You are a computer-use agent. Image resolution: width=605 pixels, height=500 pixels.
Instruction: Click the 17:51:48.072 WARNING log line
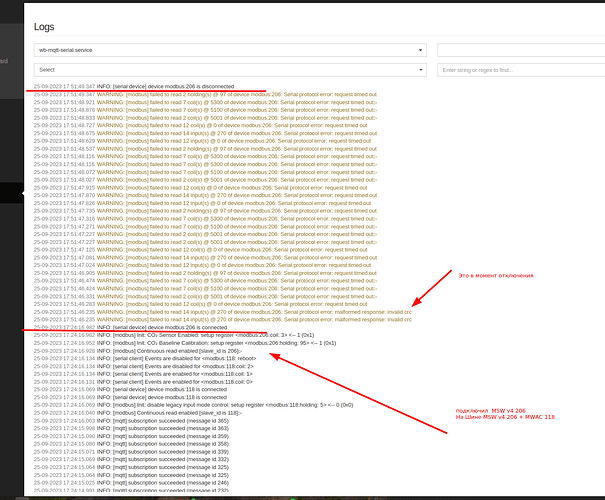click(x=205, y=172)
